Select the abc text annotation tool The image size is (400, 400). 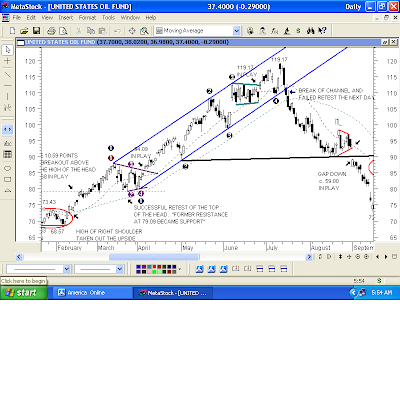tap(8, 143)
